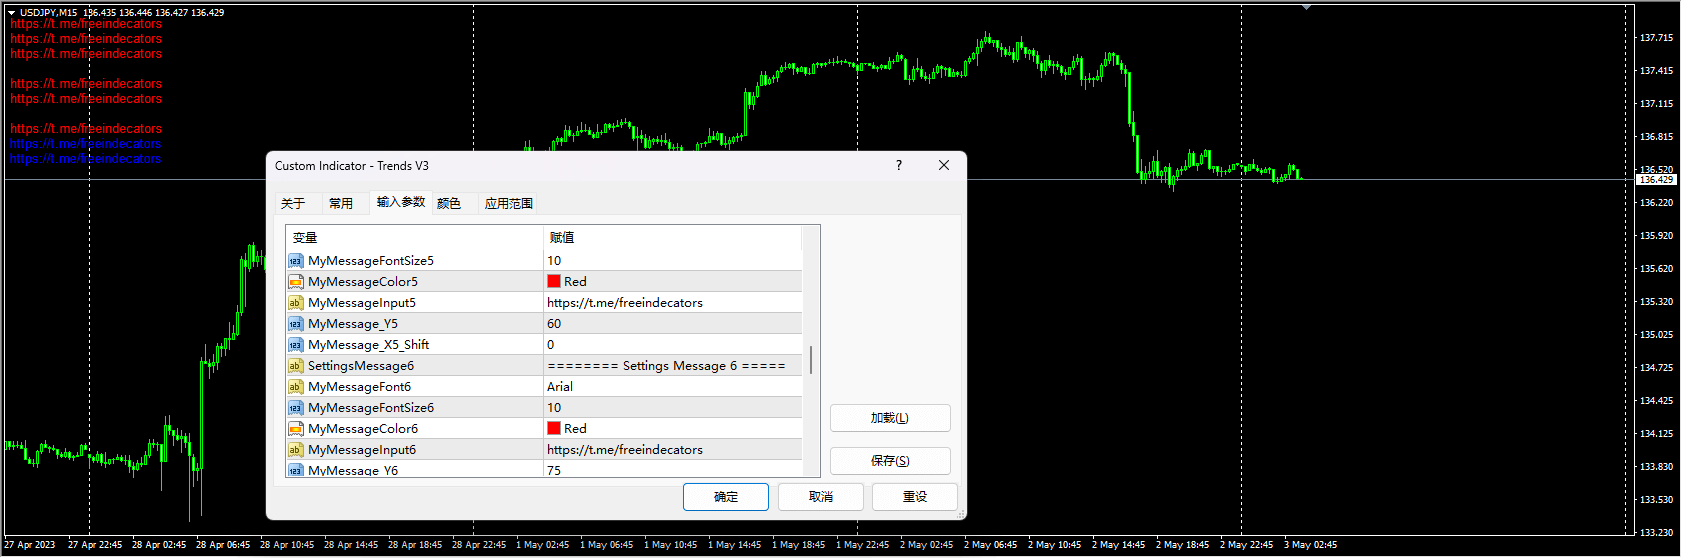
Task: Click the color icon beside MyMessageColor5
Action: 295,282
